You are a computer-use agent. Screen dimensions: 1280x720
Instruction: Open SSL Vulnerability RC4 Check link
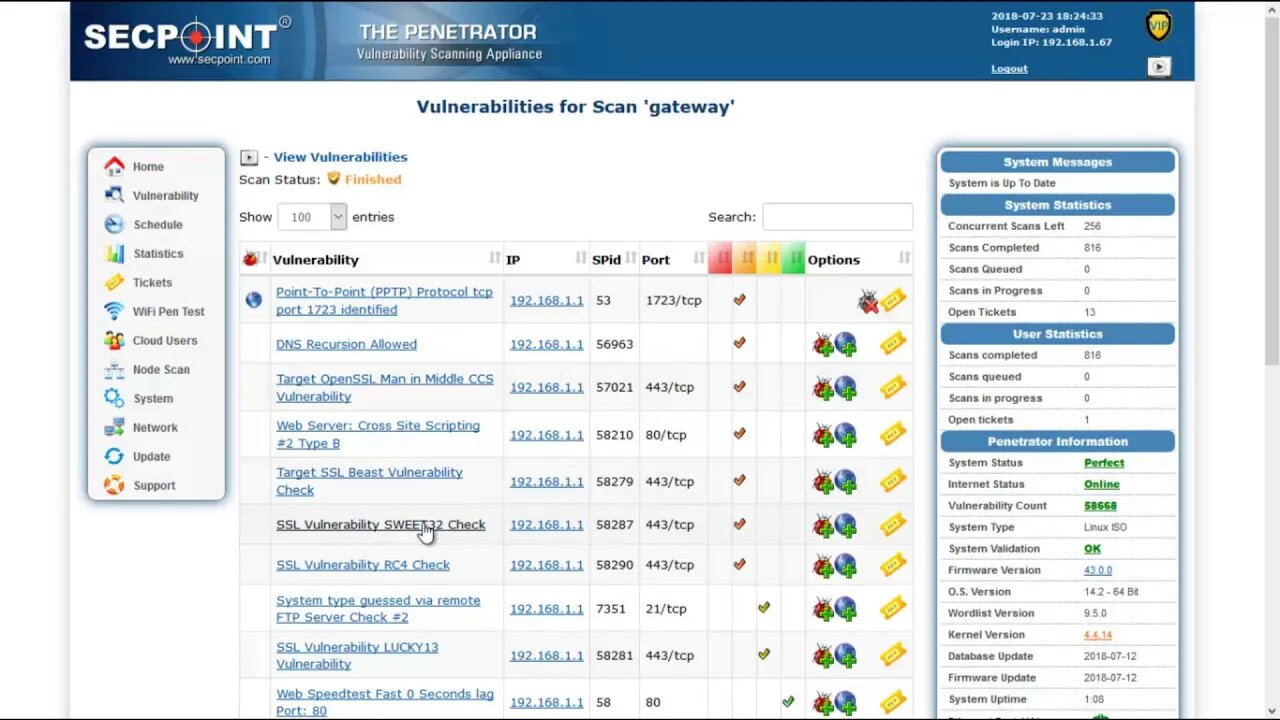tap(363, 565)
